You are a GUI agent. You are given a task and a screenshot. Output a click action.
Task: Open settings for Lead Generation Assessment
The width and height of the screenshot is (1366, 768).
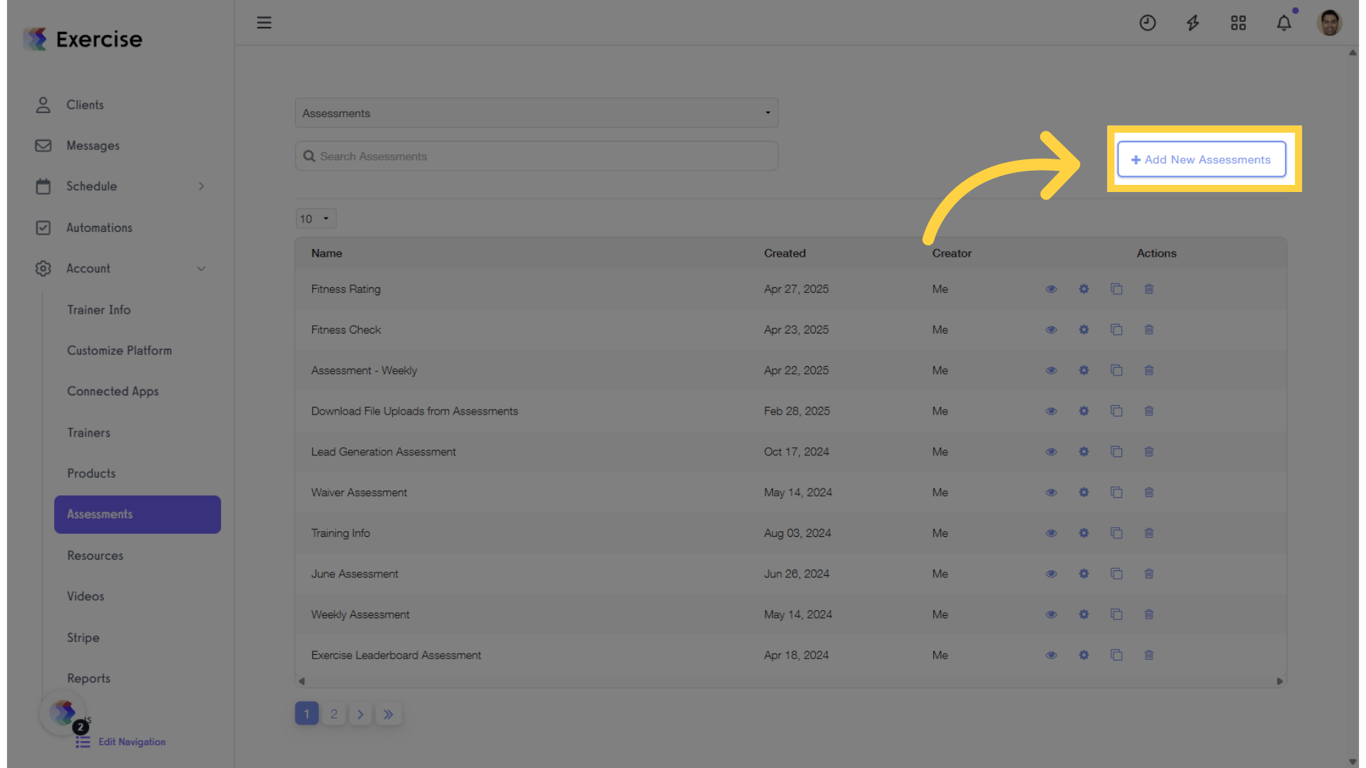pos(1083,452)
